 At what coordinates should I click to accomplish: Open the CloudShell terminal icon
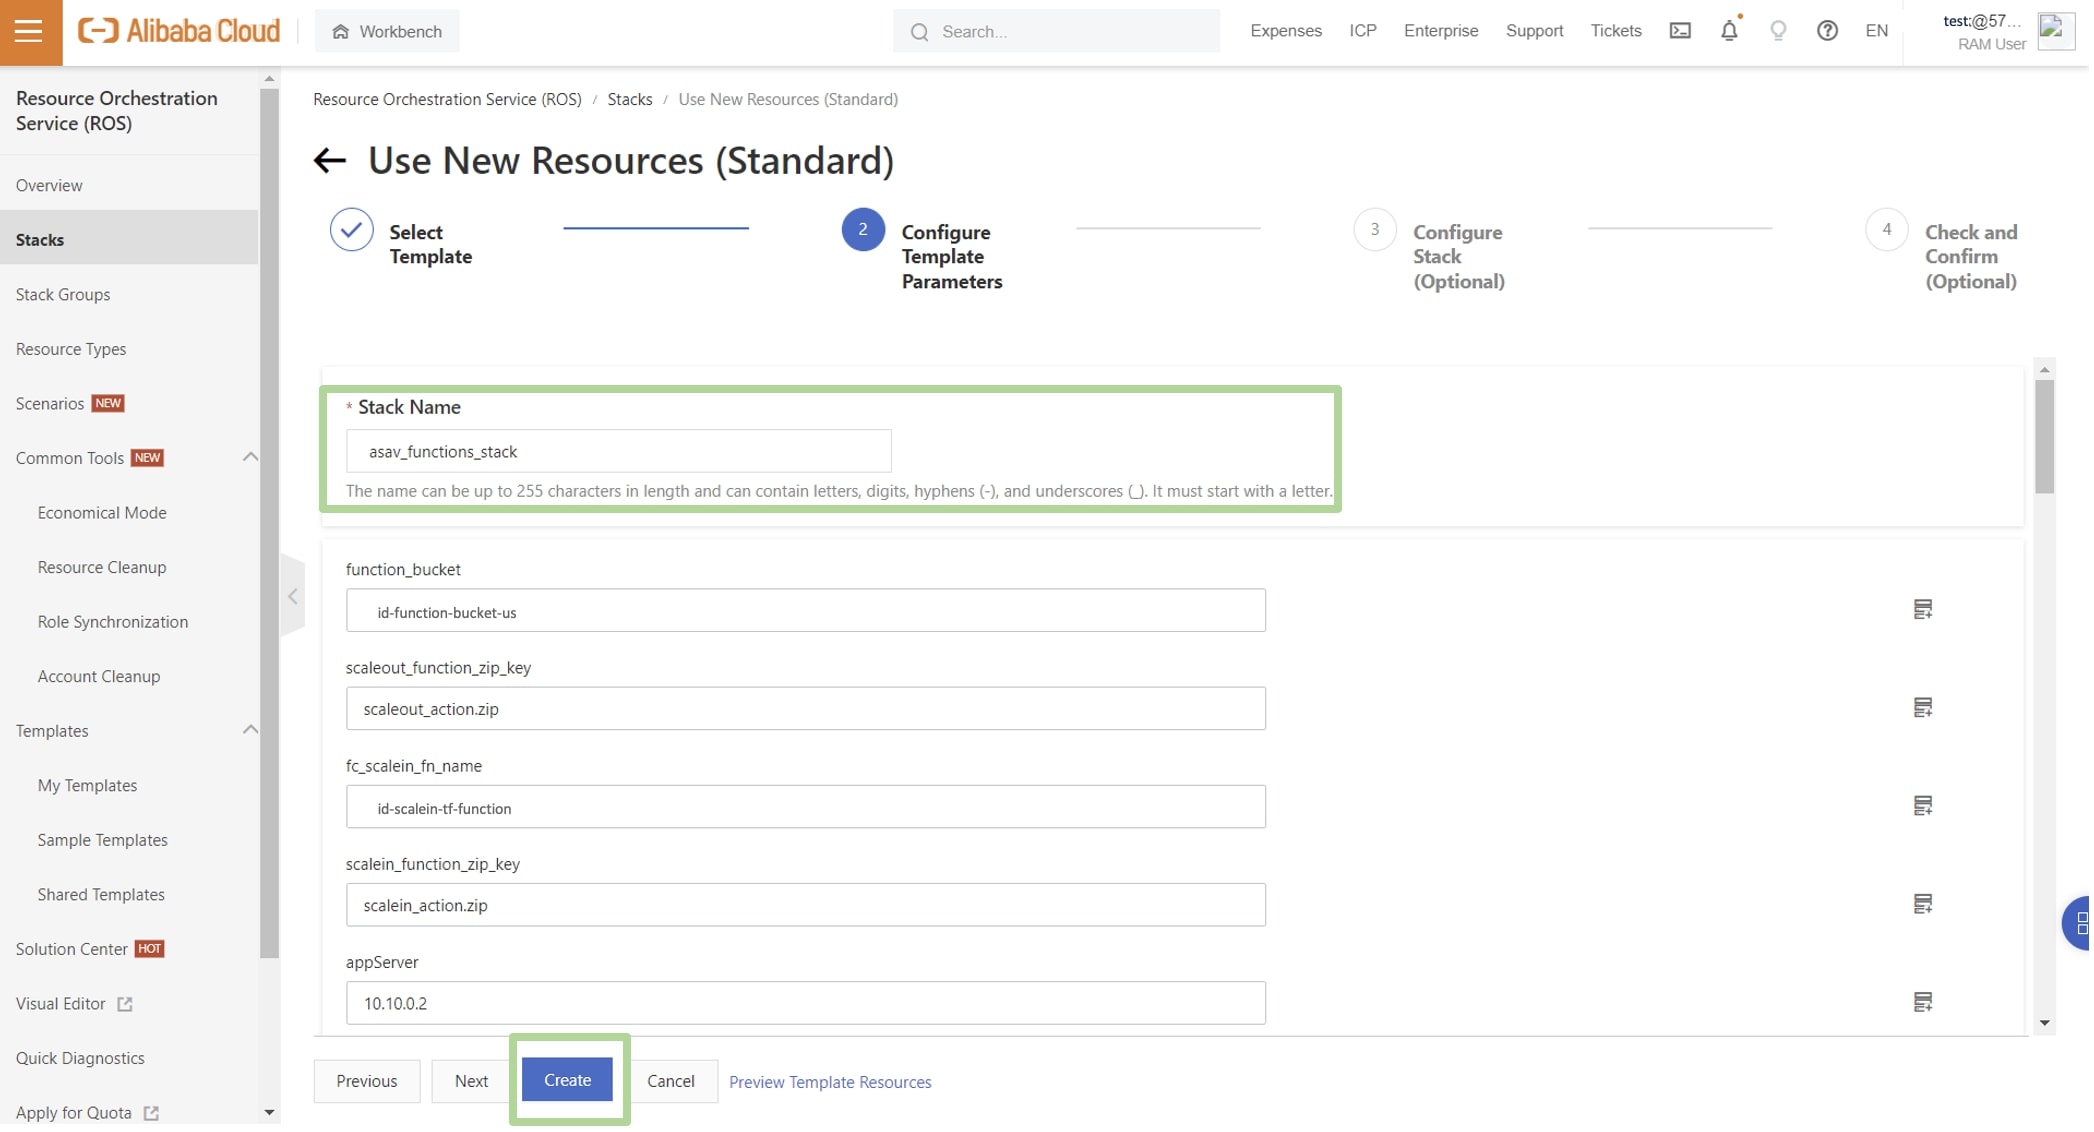pyautogui.click(x=1679, y=31)
